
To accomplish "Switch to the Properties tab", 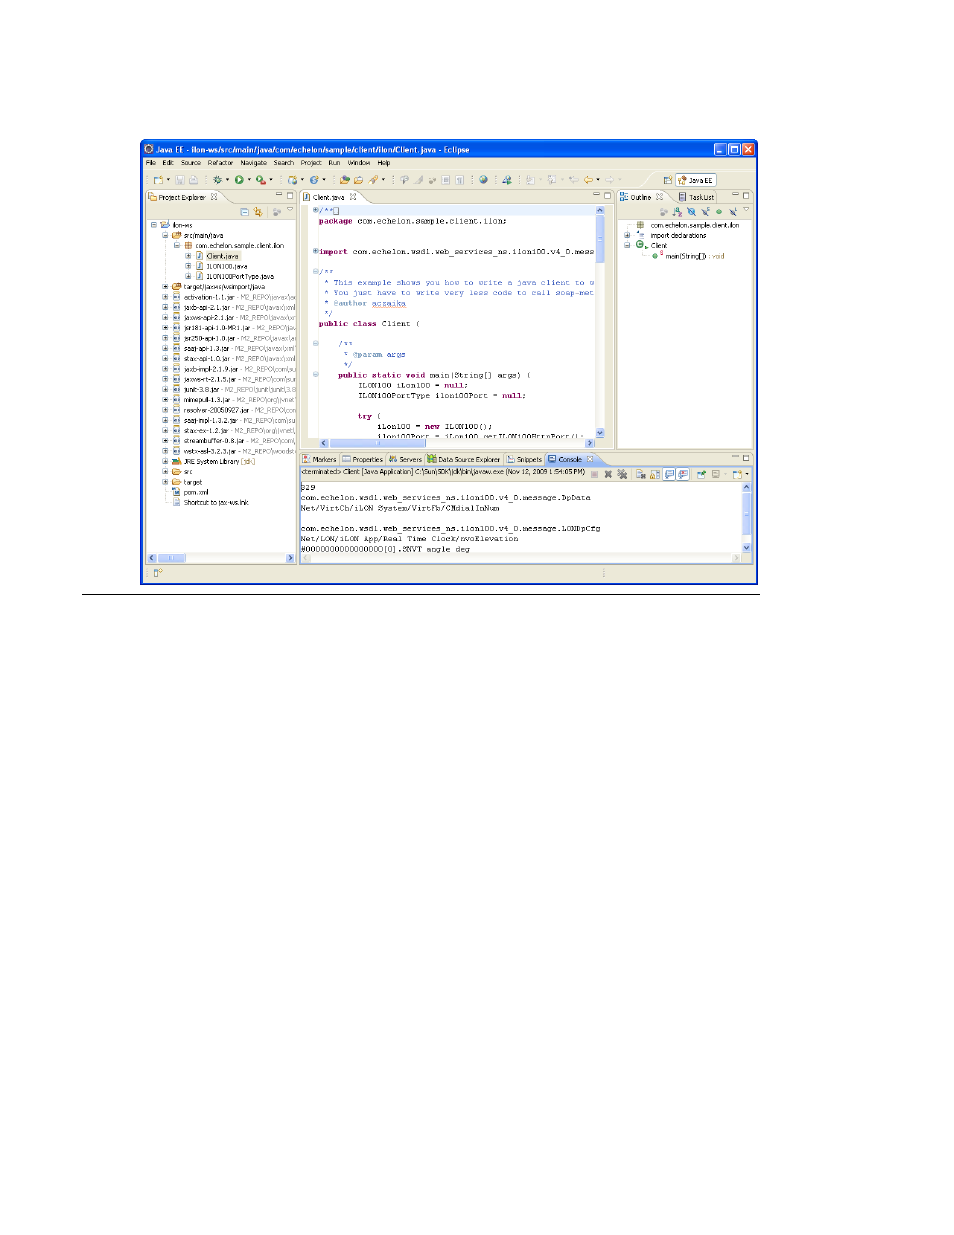I will coord(363,459).
